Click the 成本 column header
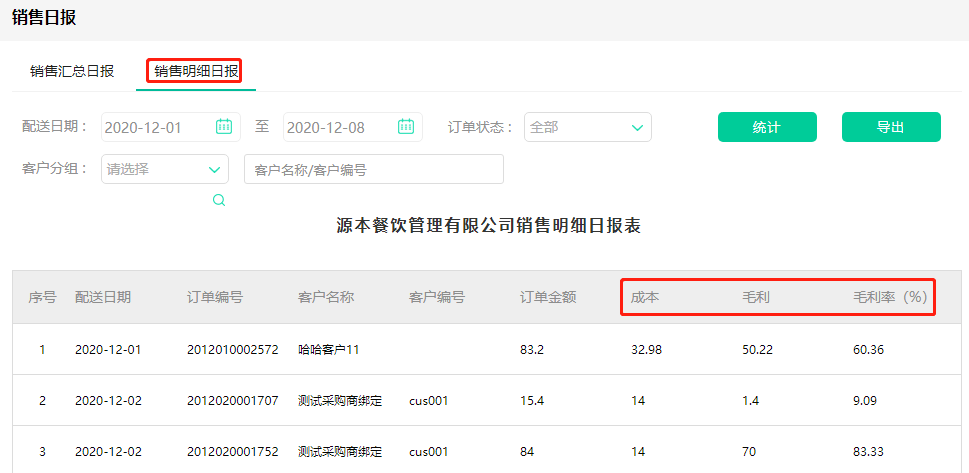This screenshot has width=969, height=473. [x=645, y=297]
